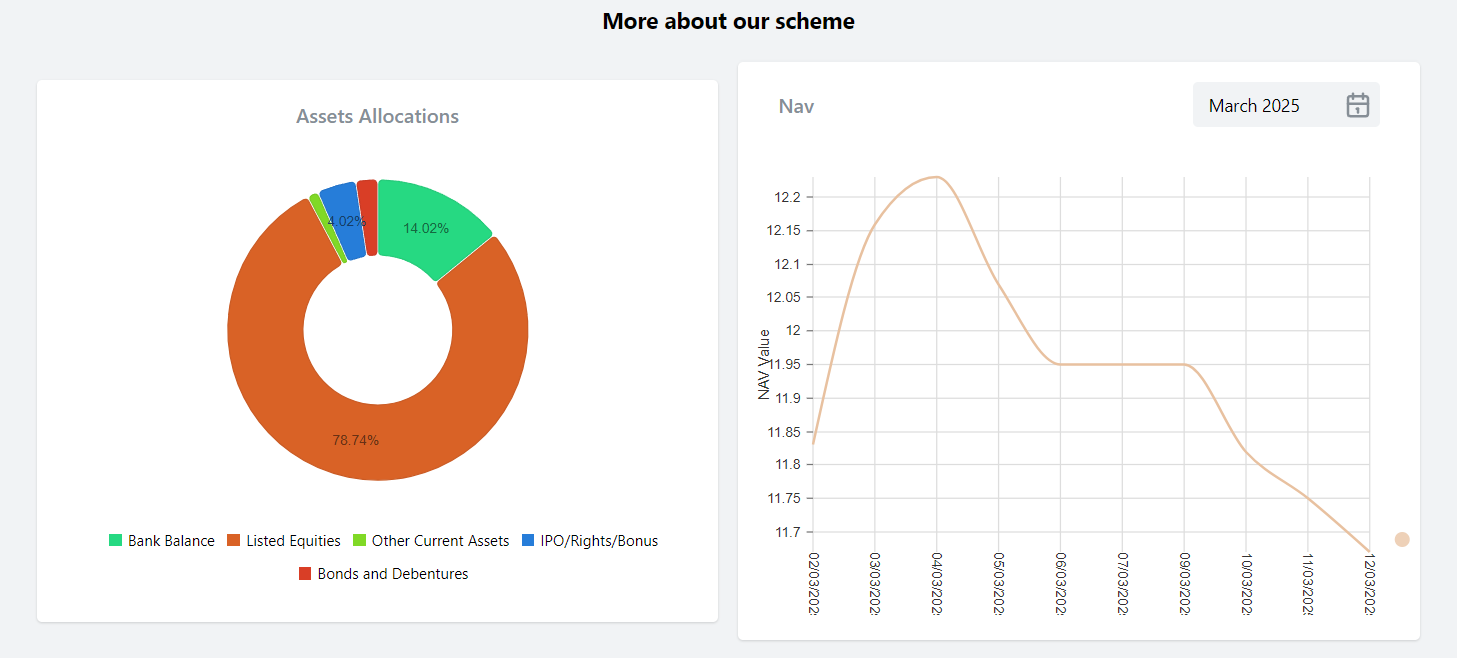Click the red Bonds donut slice

pos(367,217)
